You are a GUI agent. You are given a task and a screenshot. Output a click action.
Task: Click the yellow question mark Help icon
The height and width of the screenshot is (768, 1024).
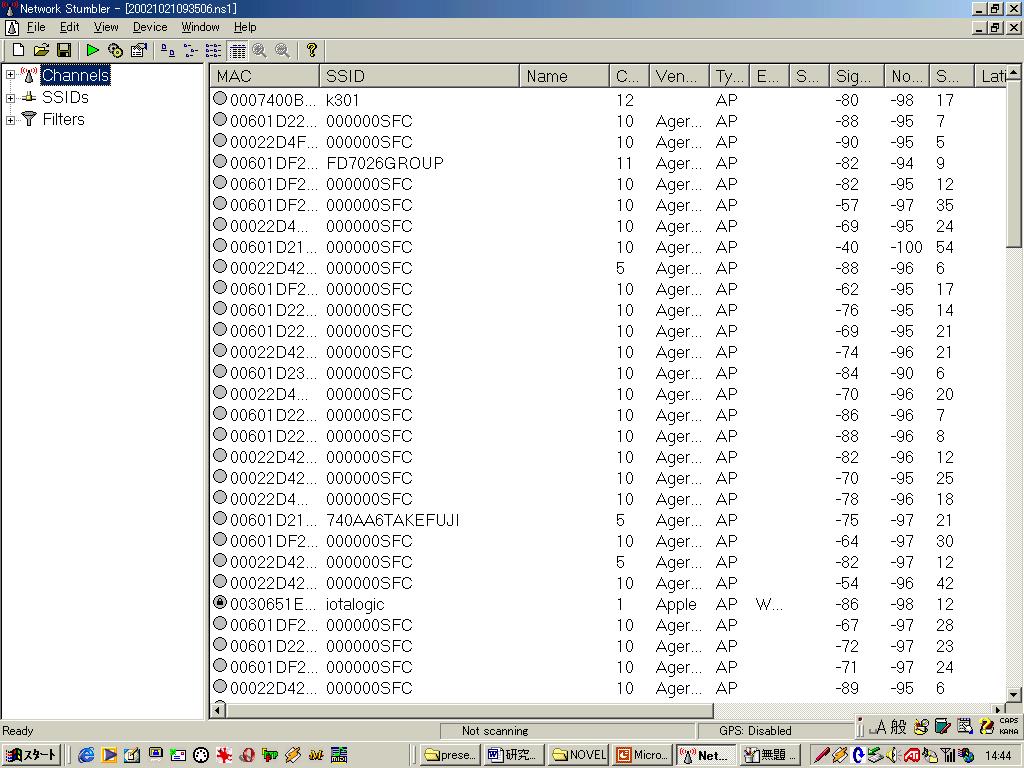pos(312,50)
